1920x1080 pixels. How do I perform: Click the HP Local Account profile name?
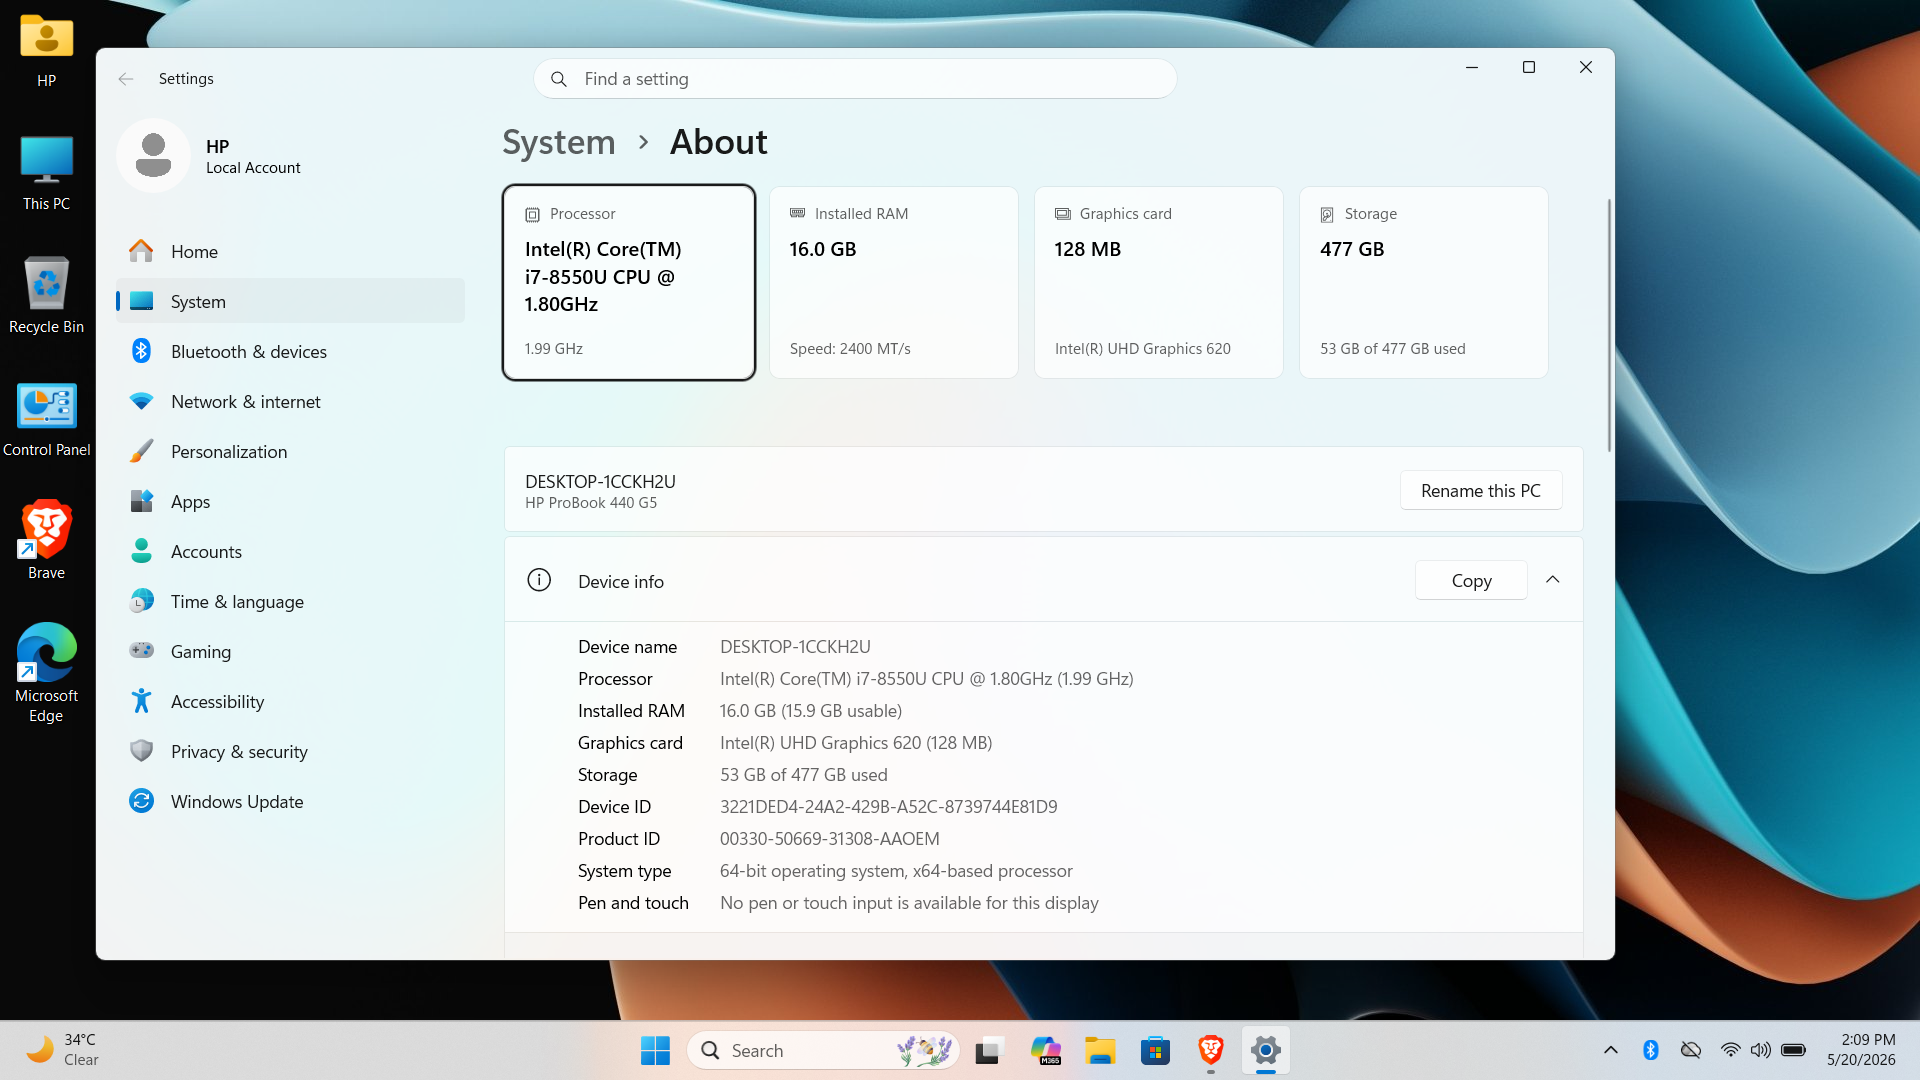253,156
